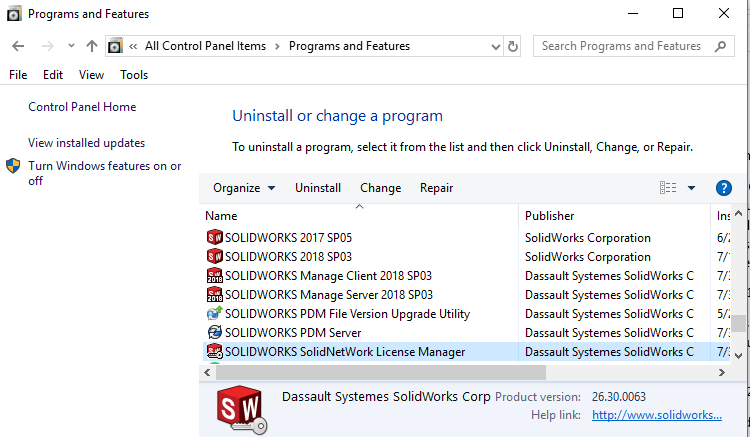Open the solidworks.com help link
Image resolution: width=750 pixels, height=437 pixels.
657,415
